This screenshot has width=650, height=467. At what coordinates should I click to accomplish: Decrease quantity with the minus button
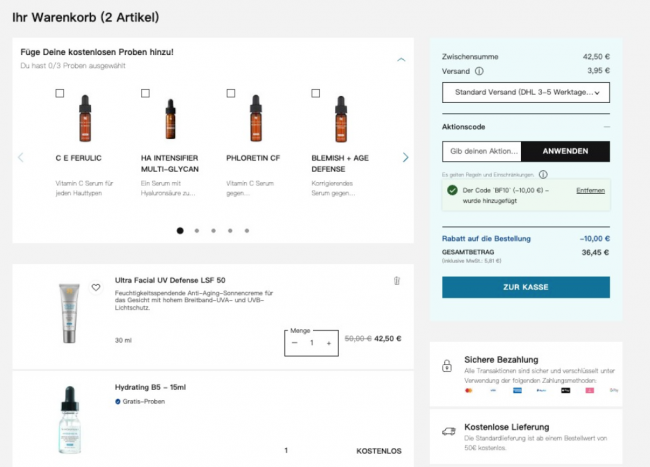[x=295, y=343]
